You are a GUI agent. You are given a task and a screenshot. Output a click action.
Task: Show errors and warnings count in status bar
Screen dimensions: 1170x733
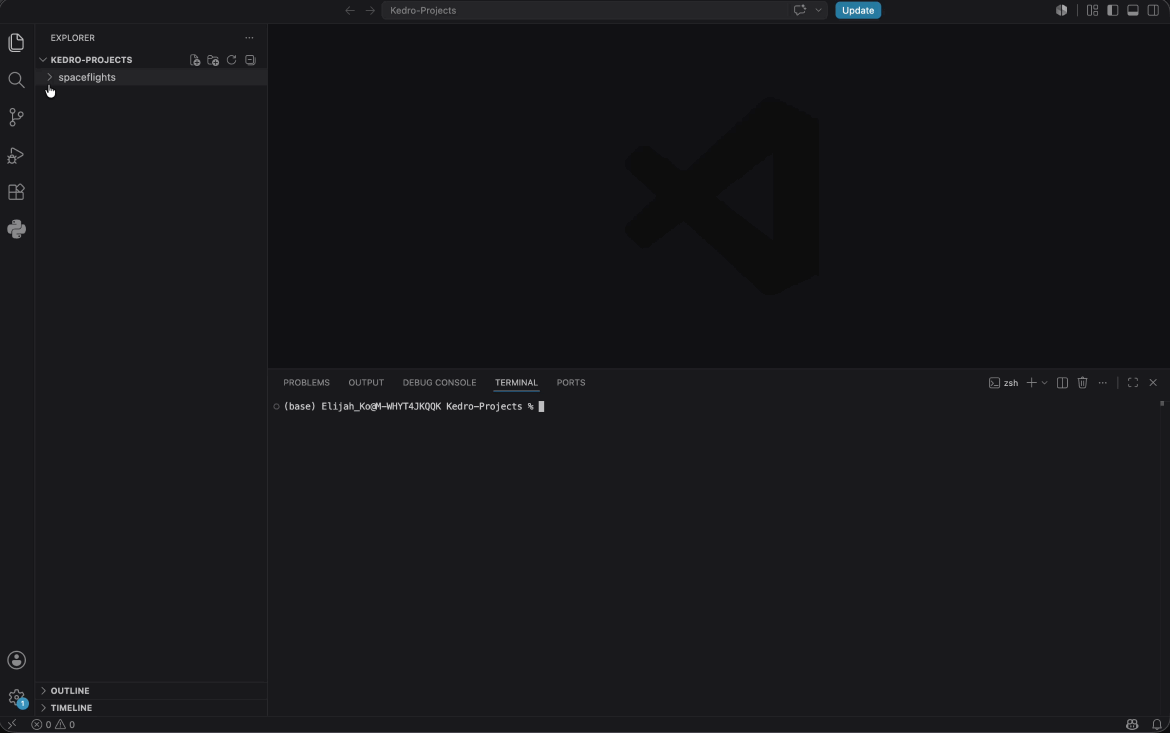tap(53, 724)
